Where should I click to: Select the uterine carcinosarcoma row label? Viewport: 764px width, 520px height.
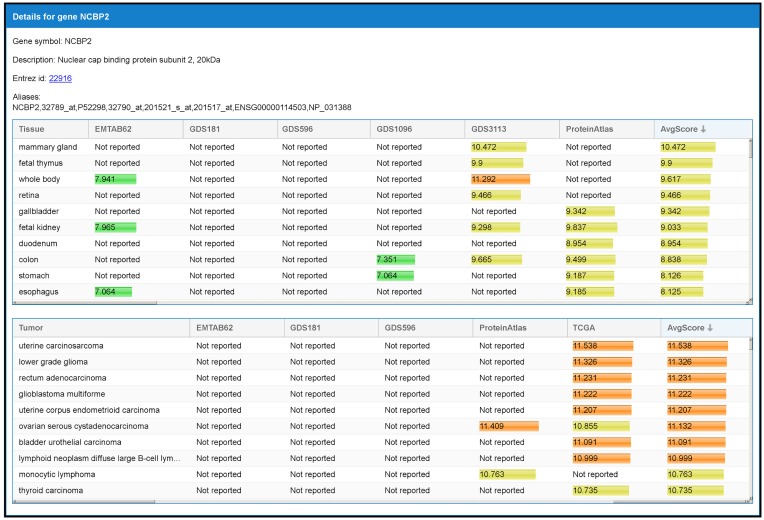(x=61, y=346)
